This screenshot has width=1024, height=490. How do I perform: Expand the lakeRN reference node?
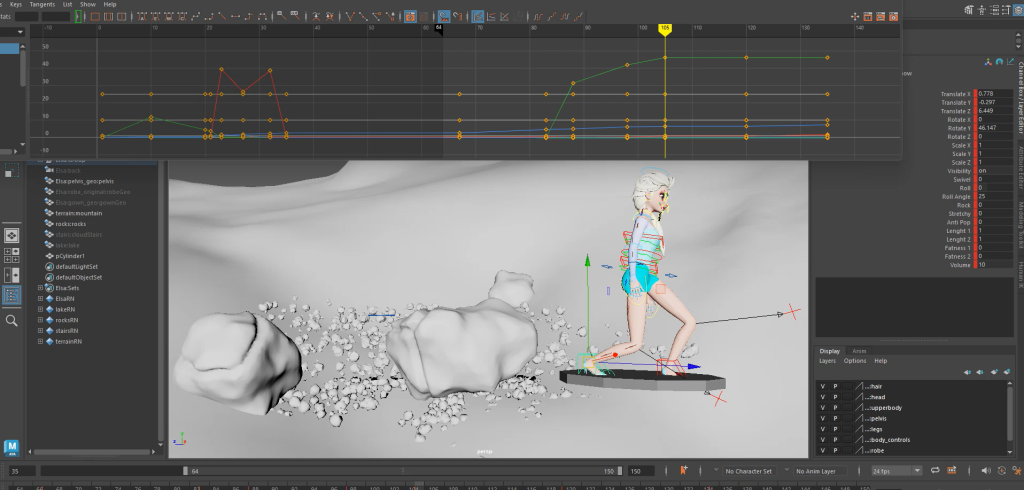coord(40,309)
